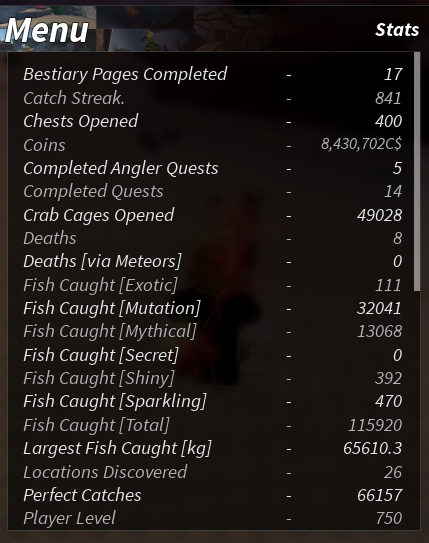The image size is (429, 543).
Task: Select the Bestiary Pages Completed row
Action: pyautogui.click(x=213, y=74)
